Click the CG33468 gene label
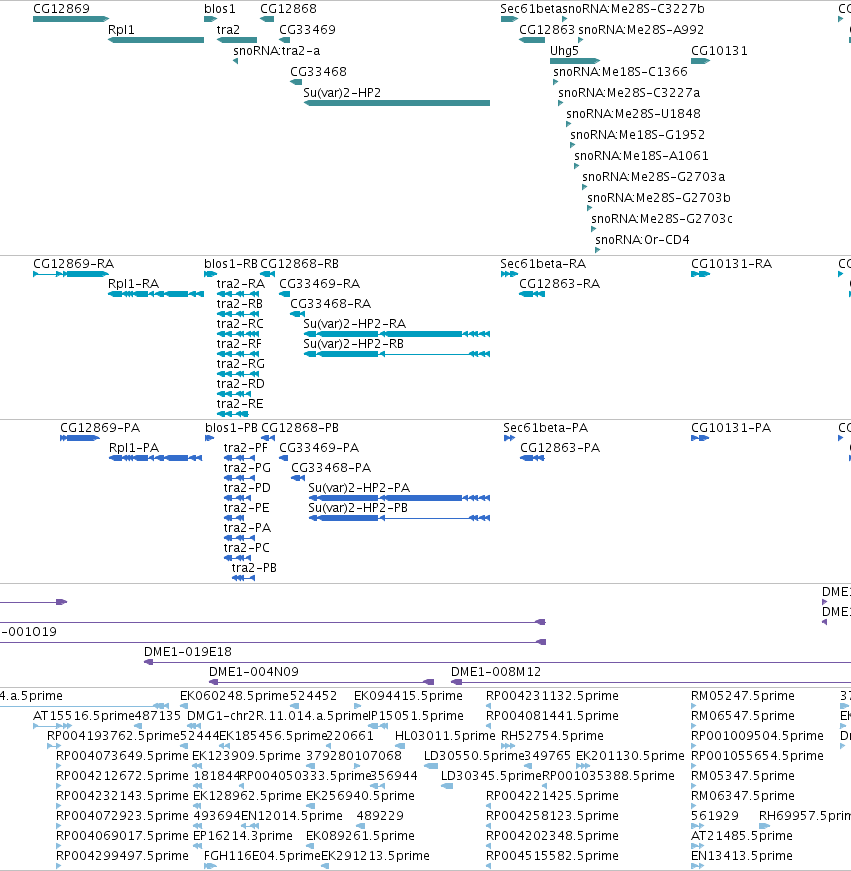The image size is (851, 871). [x=318, y=72]
